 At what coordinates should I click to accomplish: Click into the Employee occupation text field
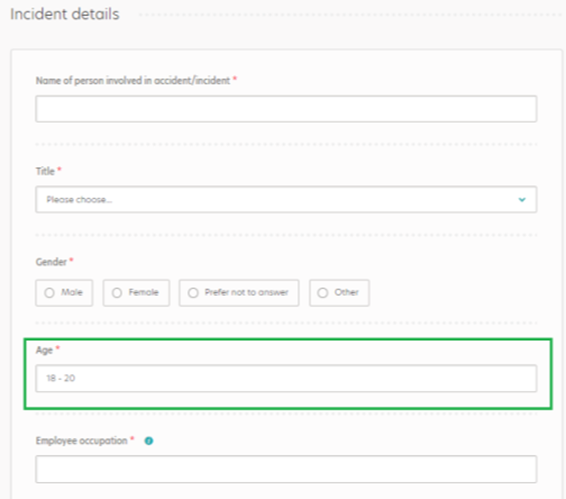point(286,469)
